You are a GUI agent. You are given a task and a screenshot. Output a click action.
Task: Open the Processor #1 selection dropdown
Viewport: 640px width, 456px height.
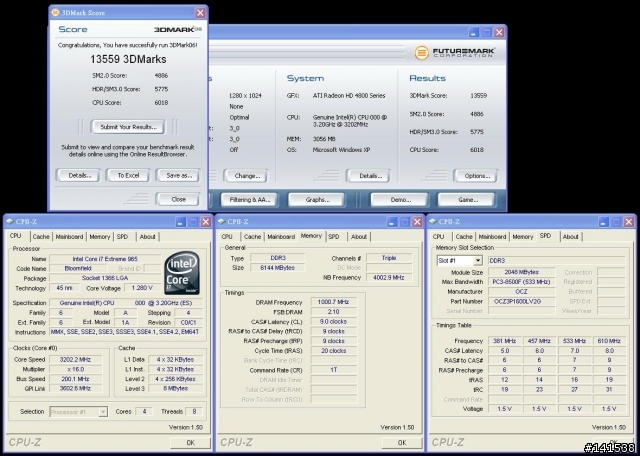tap(103, 412)
